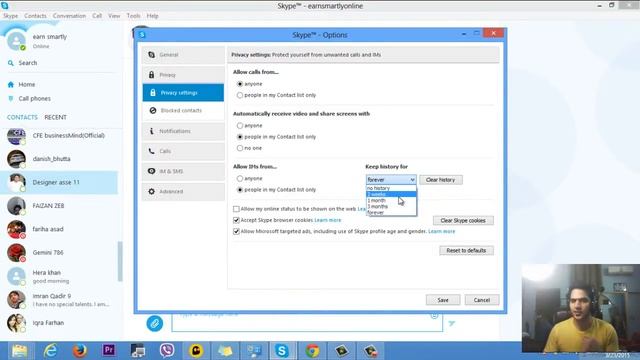
Task: Select 'anyone' for automatically receive video
Action: 240,126
